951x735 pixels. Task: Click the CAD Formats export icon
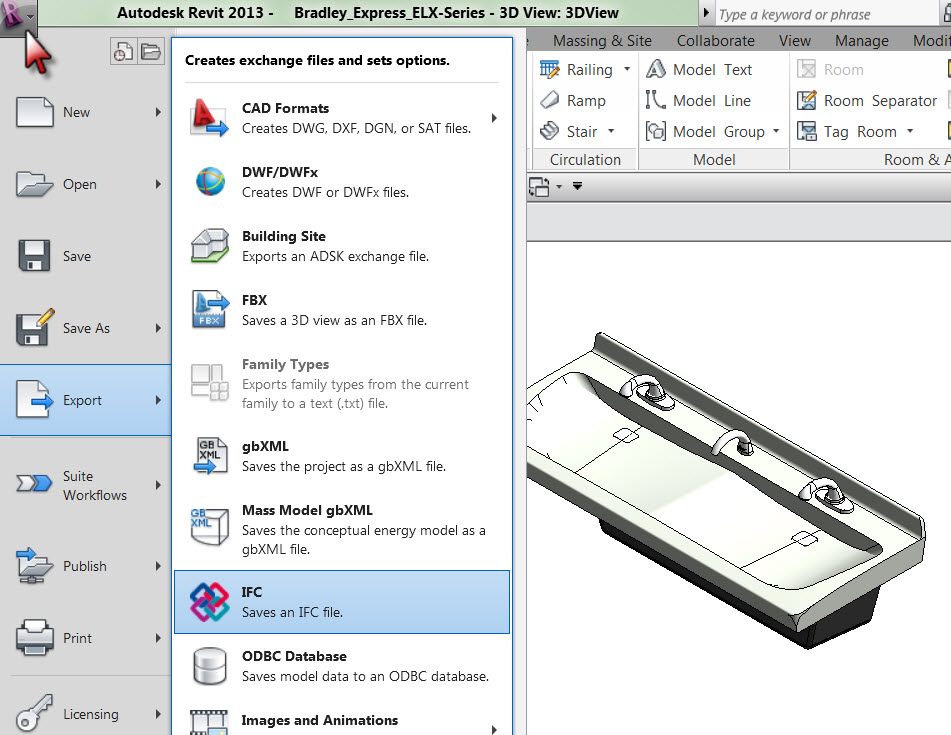click(x=209, y=118)
